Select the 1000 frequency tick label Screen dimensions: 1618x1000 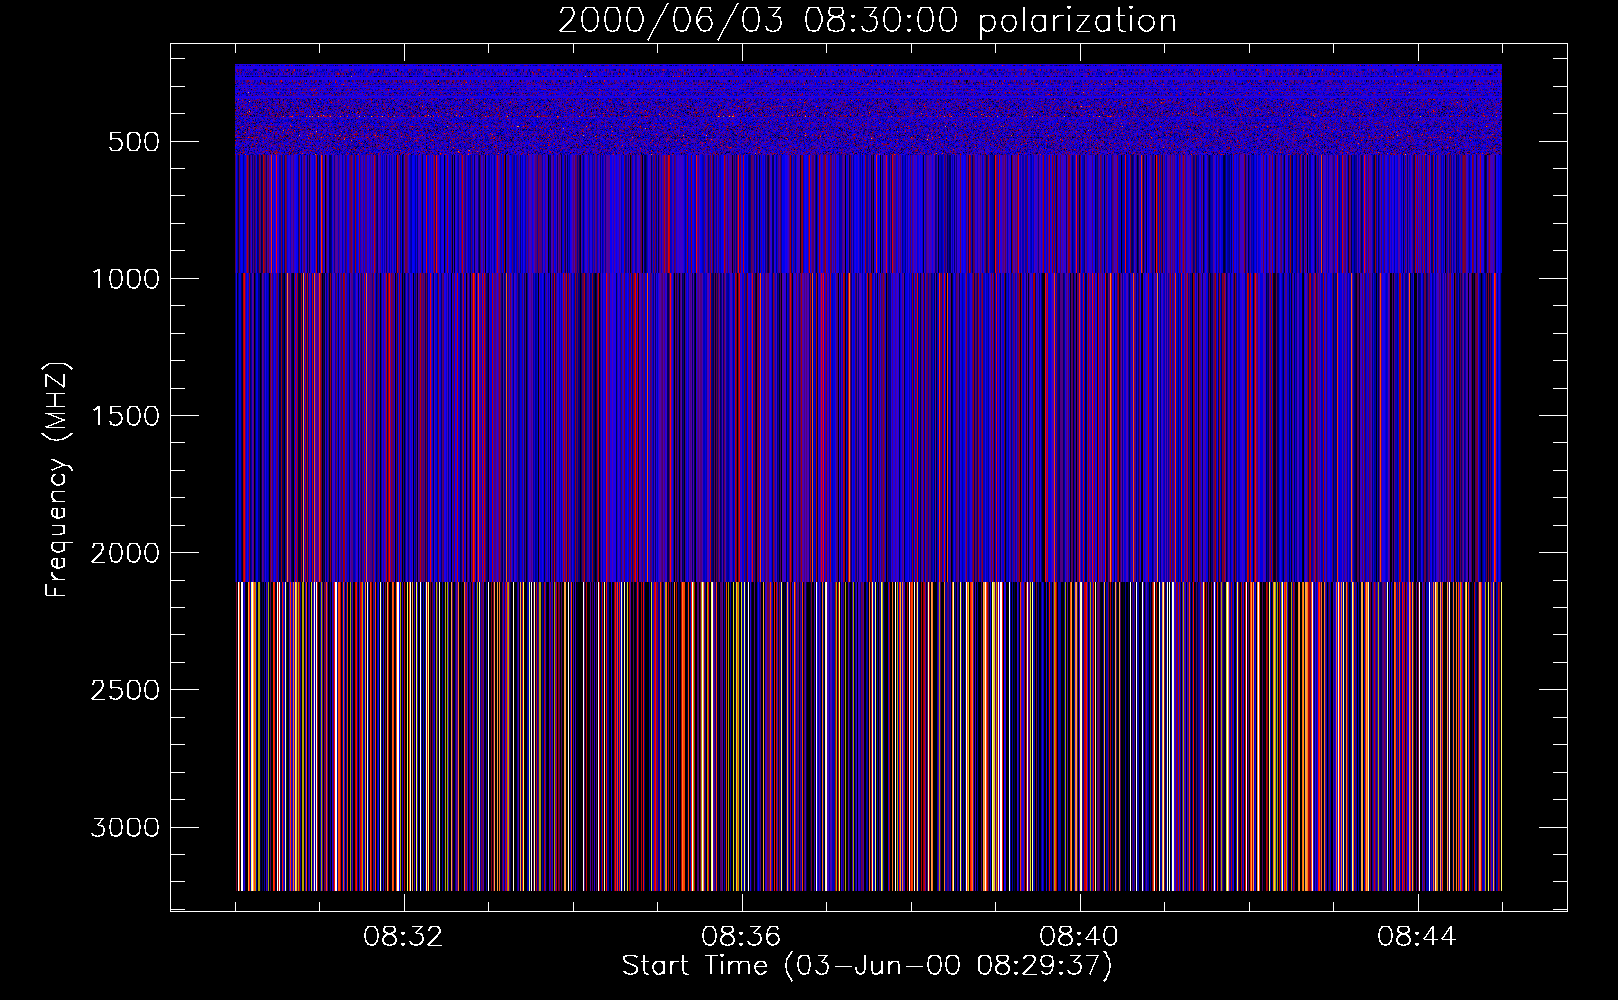point(125,279)
